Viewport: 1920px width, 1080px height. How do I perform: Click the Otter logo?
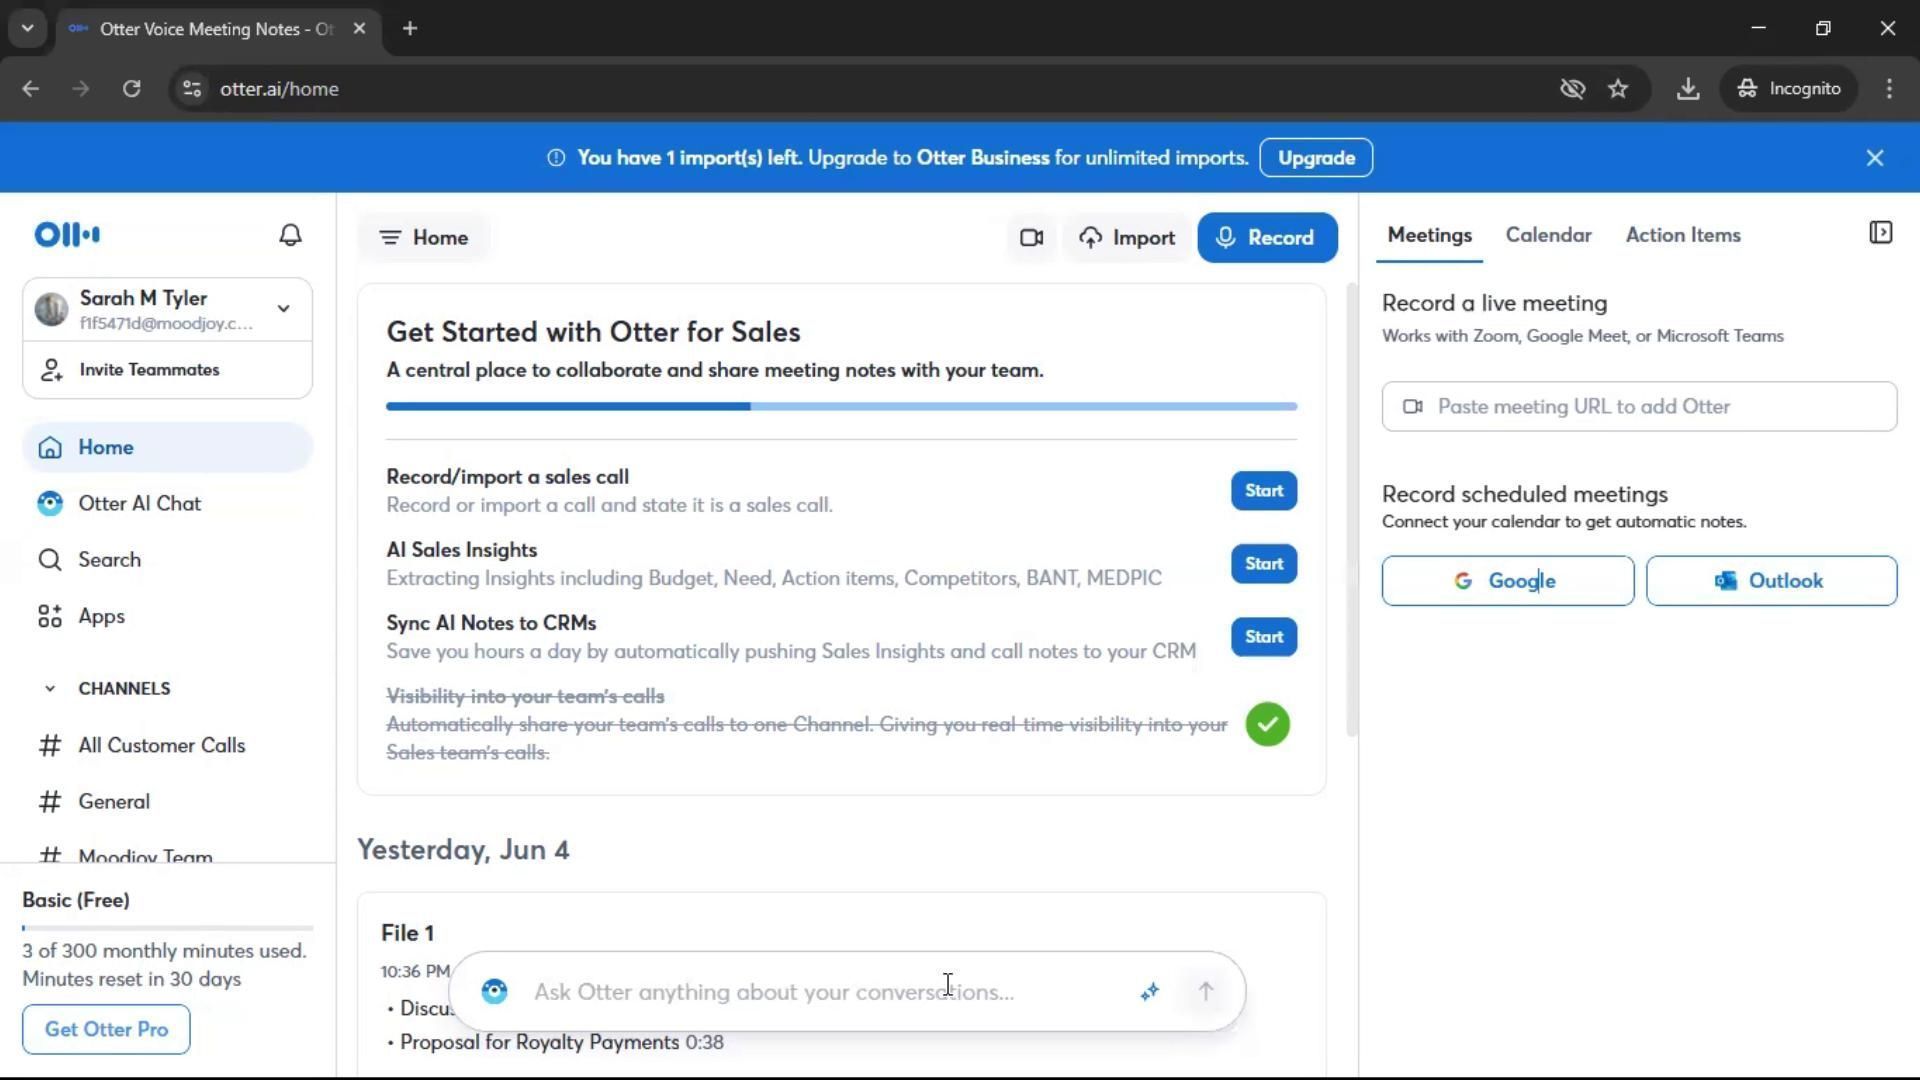[67, 235]
